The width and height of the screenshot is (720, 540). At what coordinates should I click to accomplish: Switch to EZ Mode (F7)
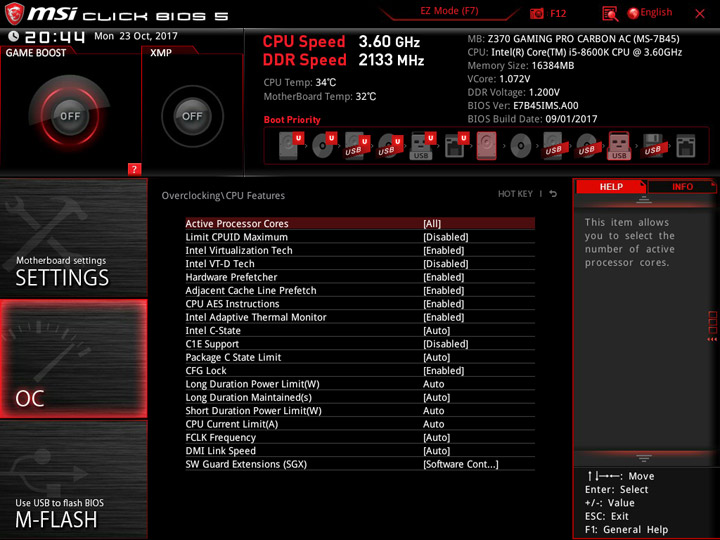coord(449,11)
